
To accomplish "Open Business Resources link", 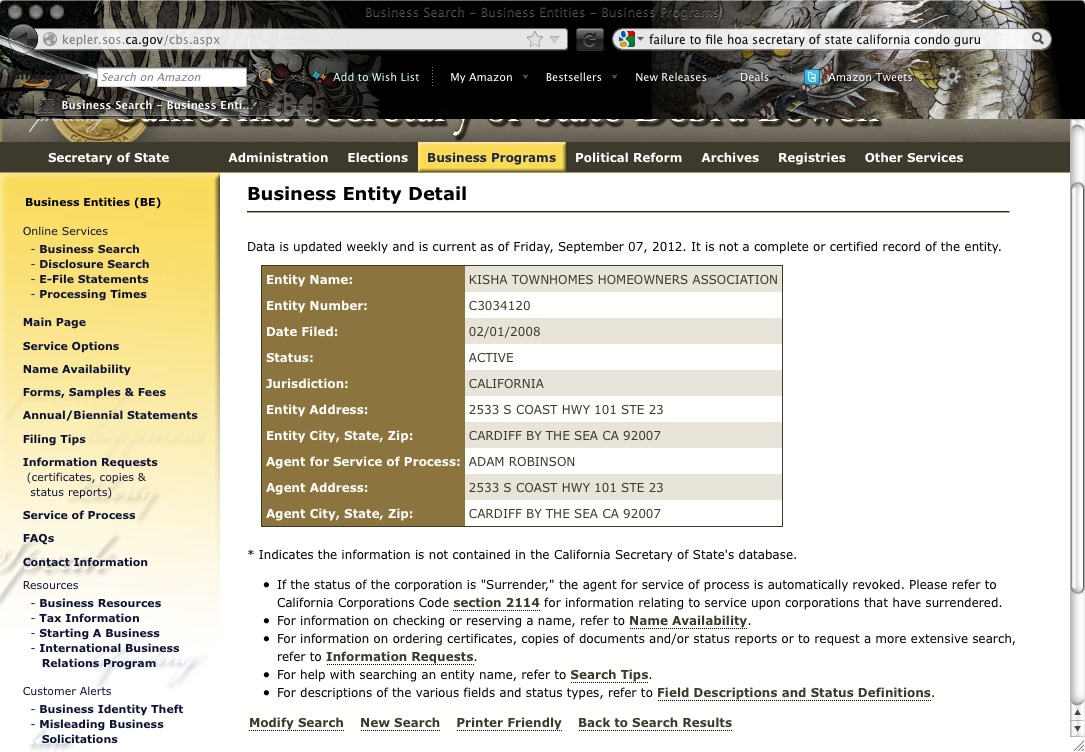I will point(100,603).
